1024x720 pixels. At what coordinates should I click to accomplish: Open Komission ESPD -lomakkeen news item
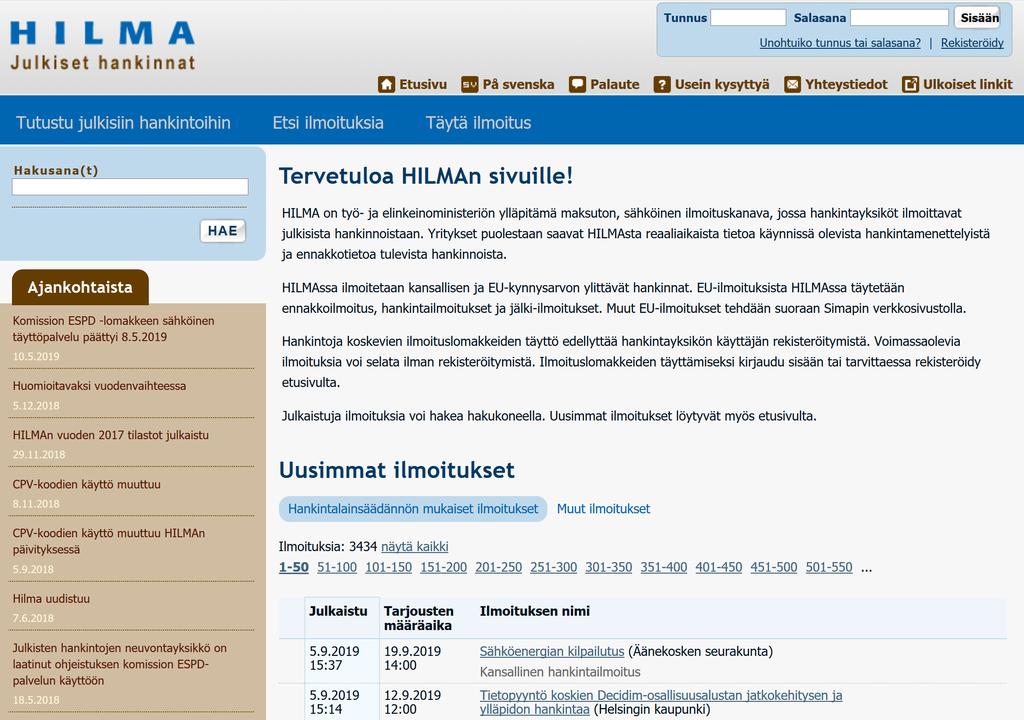pyautogui.click(x=114, y=329)
